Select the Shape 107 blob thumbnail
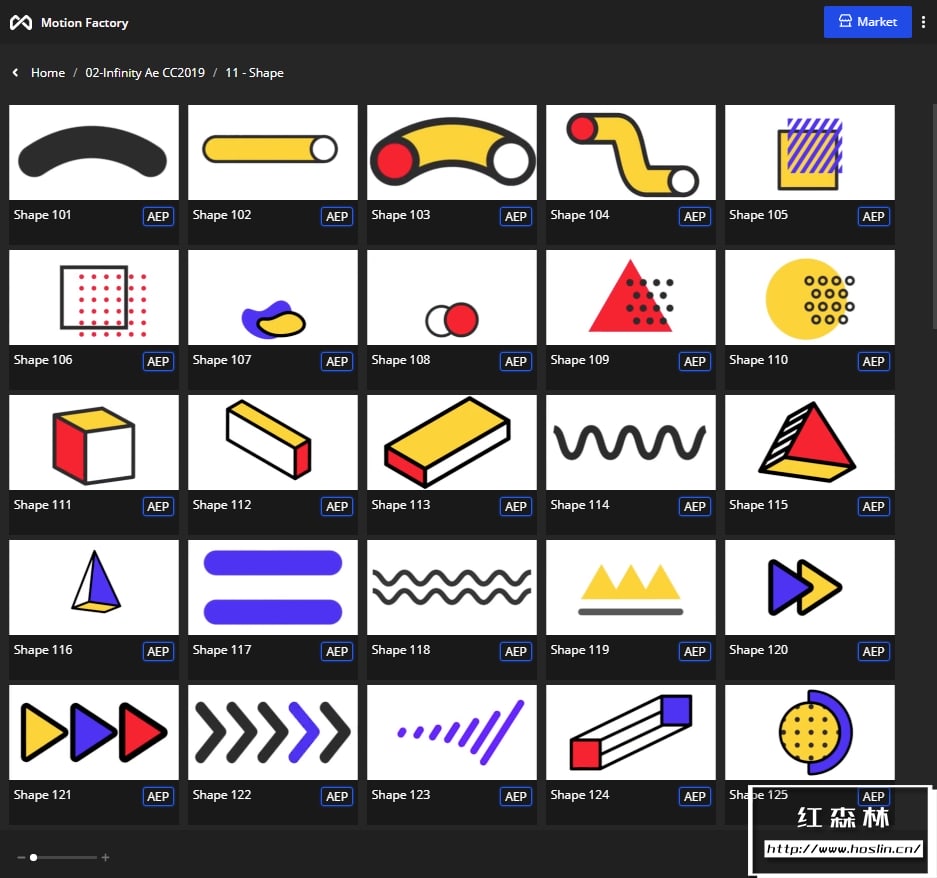Viewport: 937px width, 878px height. point(272,297)
